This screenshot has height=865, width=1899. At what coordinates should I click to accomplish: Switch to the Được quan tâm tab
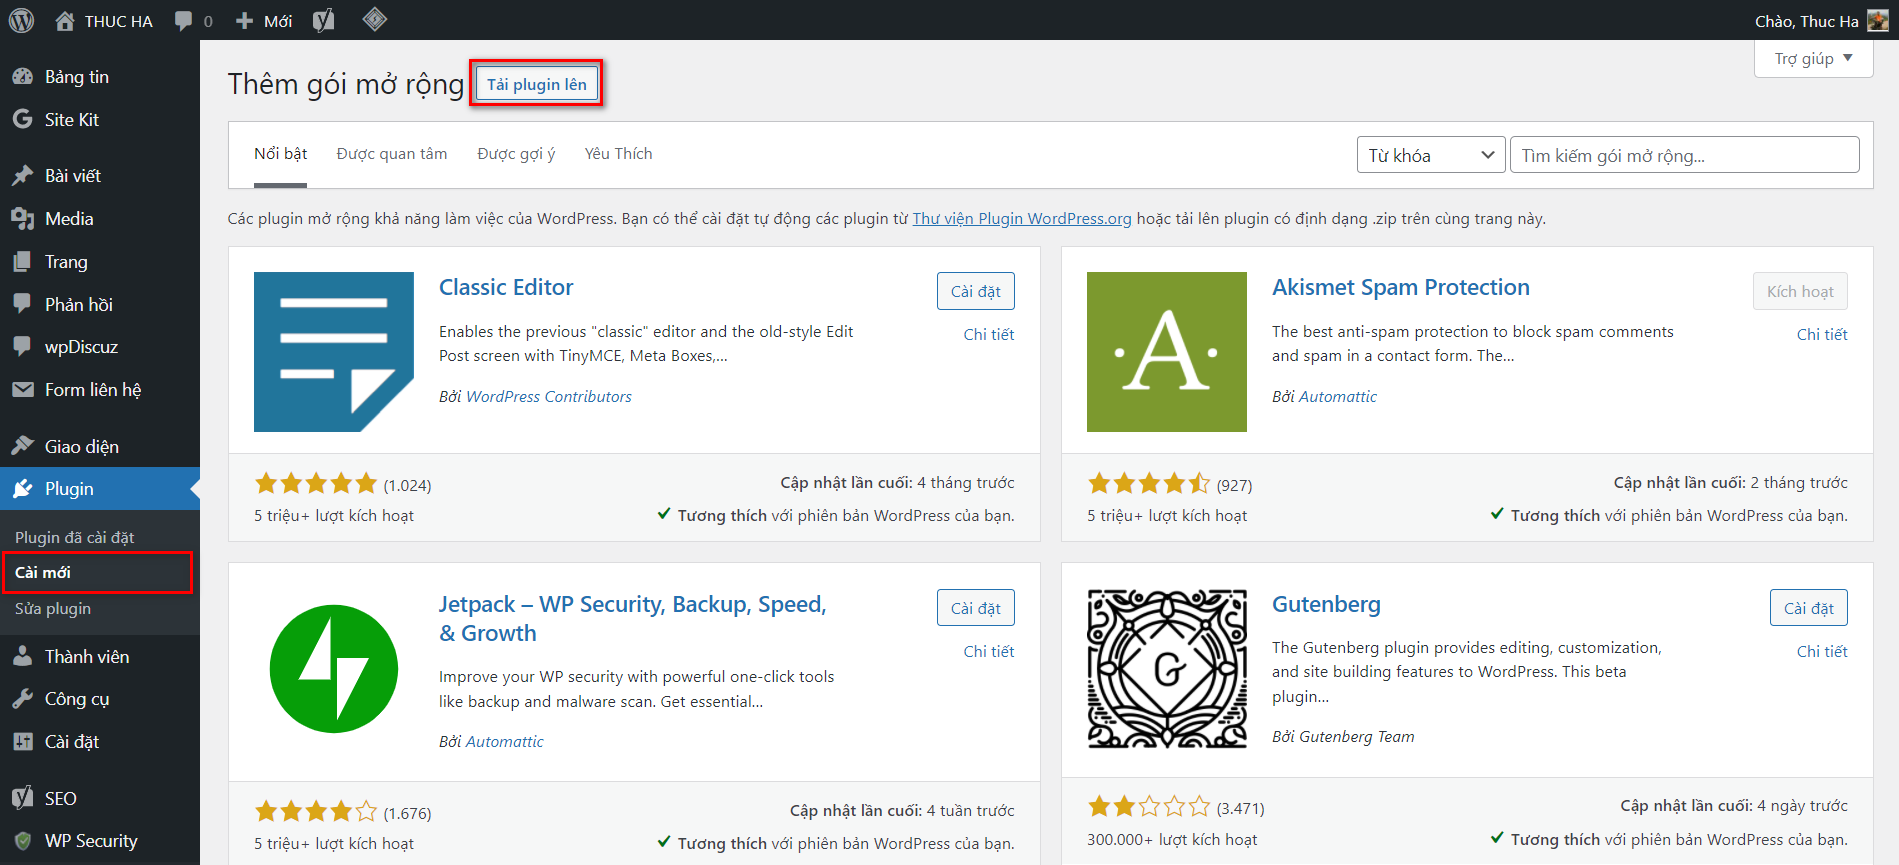(392, 154)
